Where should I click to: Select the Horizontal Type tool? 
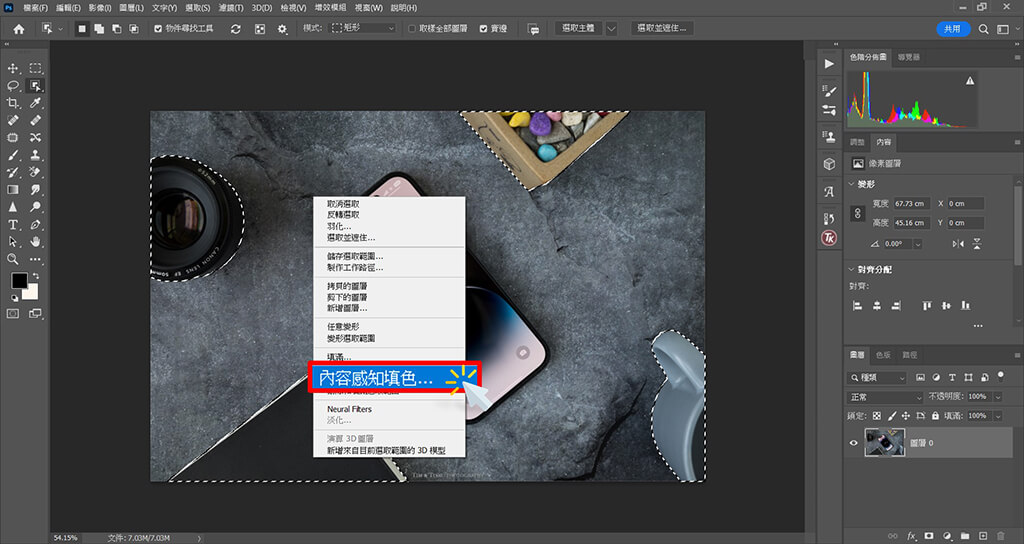[x=12, y=224]
